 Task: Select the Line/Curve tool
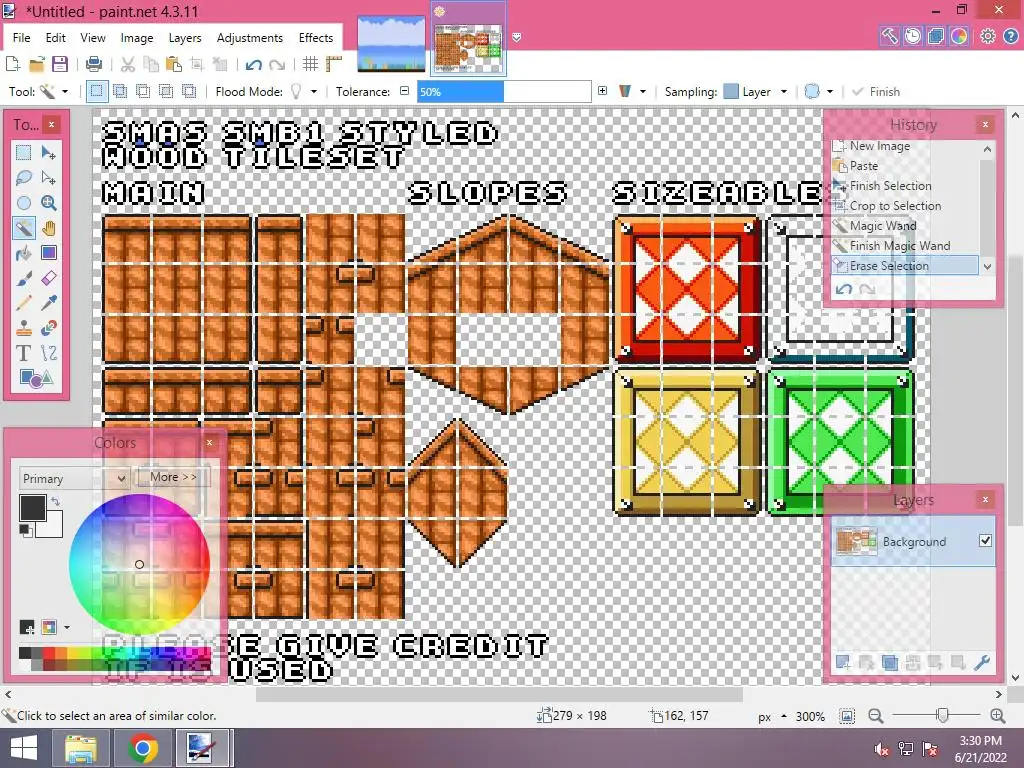(x=48, y=353)
